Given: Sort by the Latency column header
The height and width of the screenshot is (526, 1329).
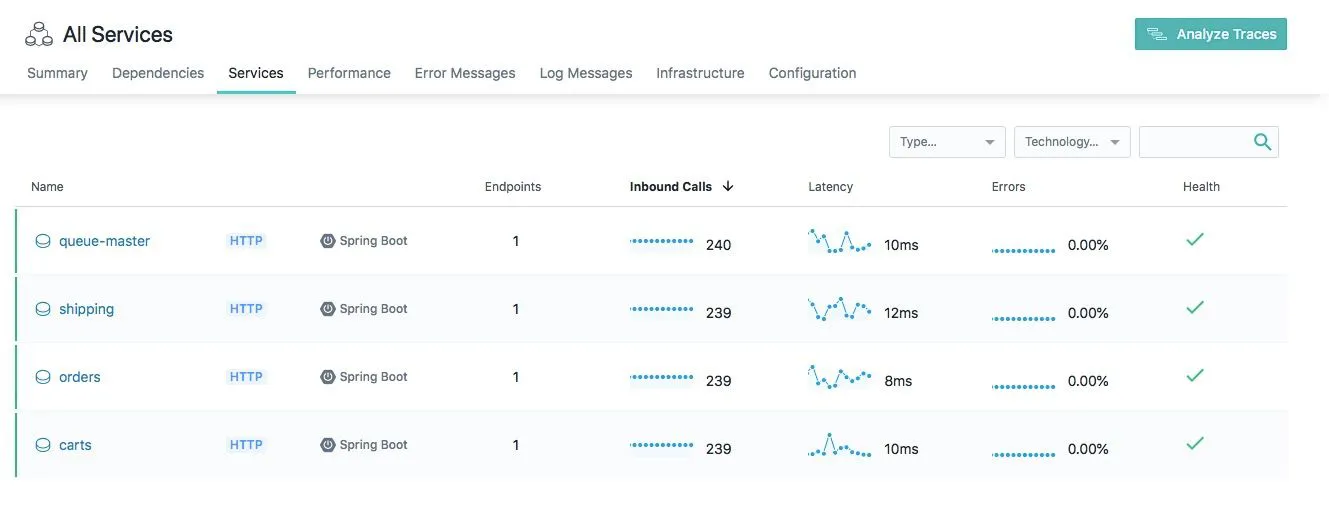Looking at the screenshot, I should click(830, 187).
